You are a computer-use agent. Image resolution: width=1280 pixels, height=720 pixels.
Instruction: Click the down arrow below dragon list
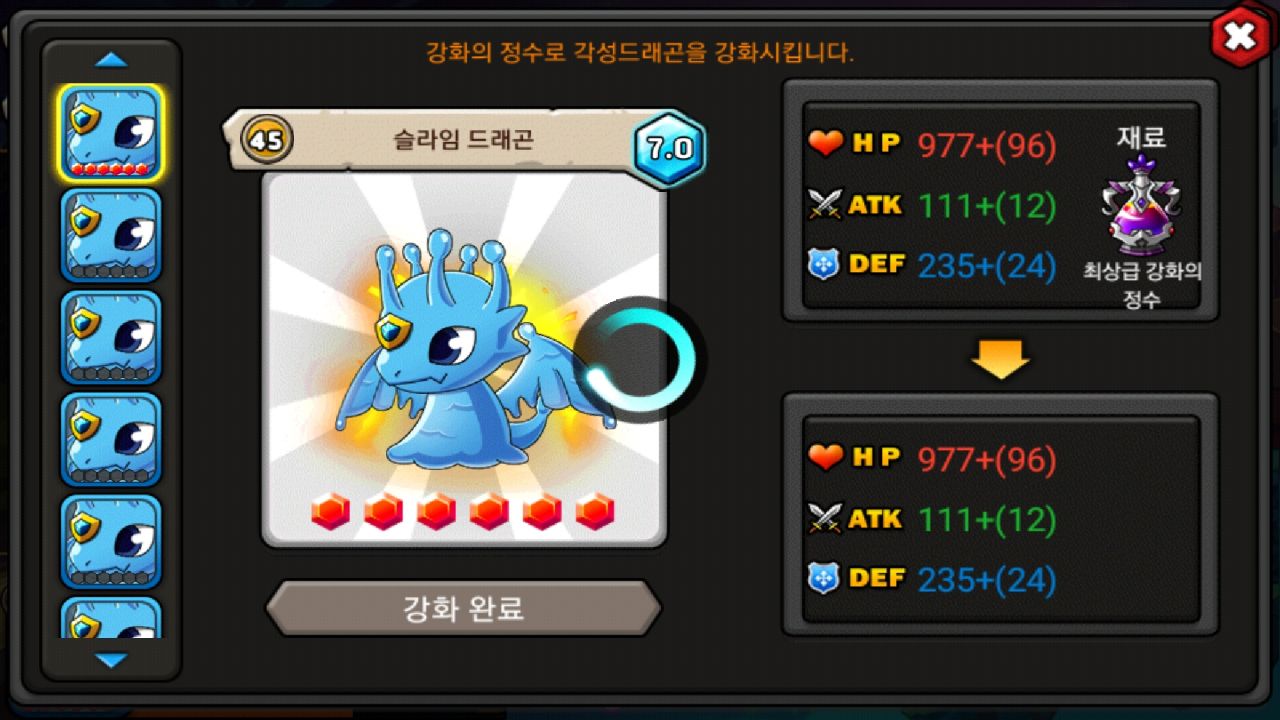111,660
